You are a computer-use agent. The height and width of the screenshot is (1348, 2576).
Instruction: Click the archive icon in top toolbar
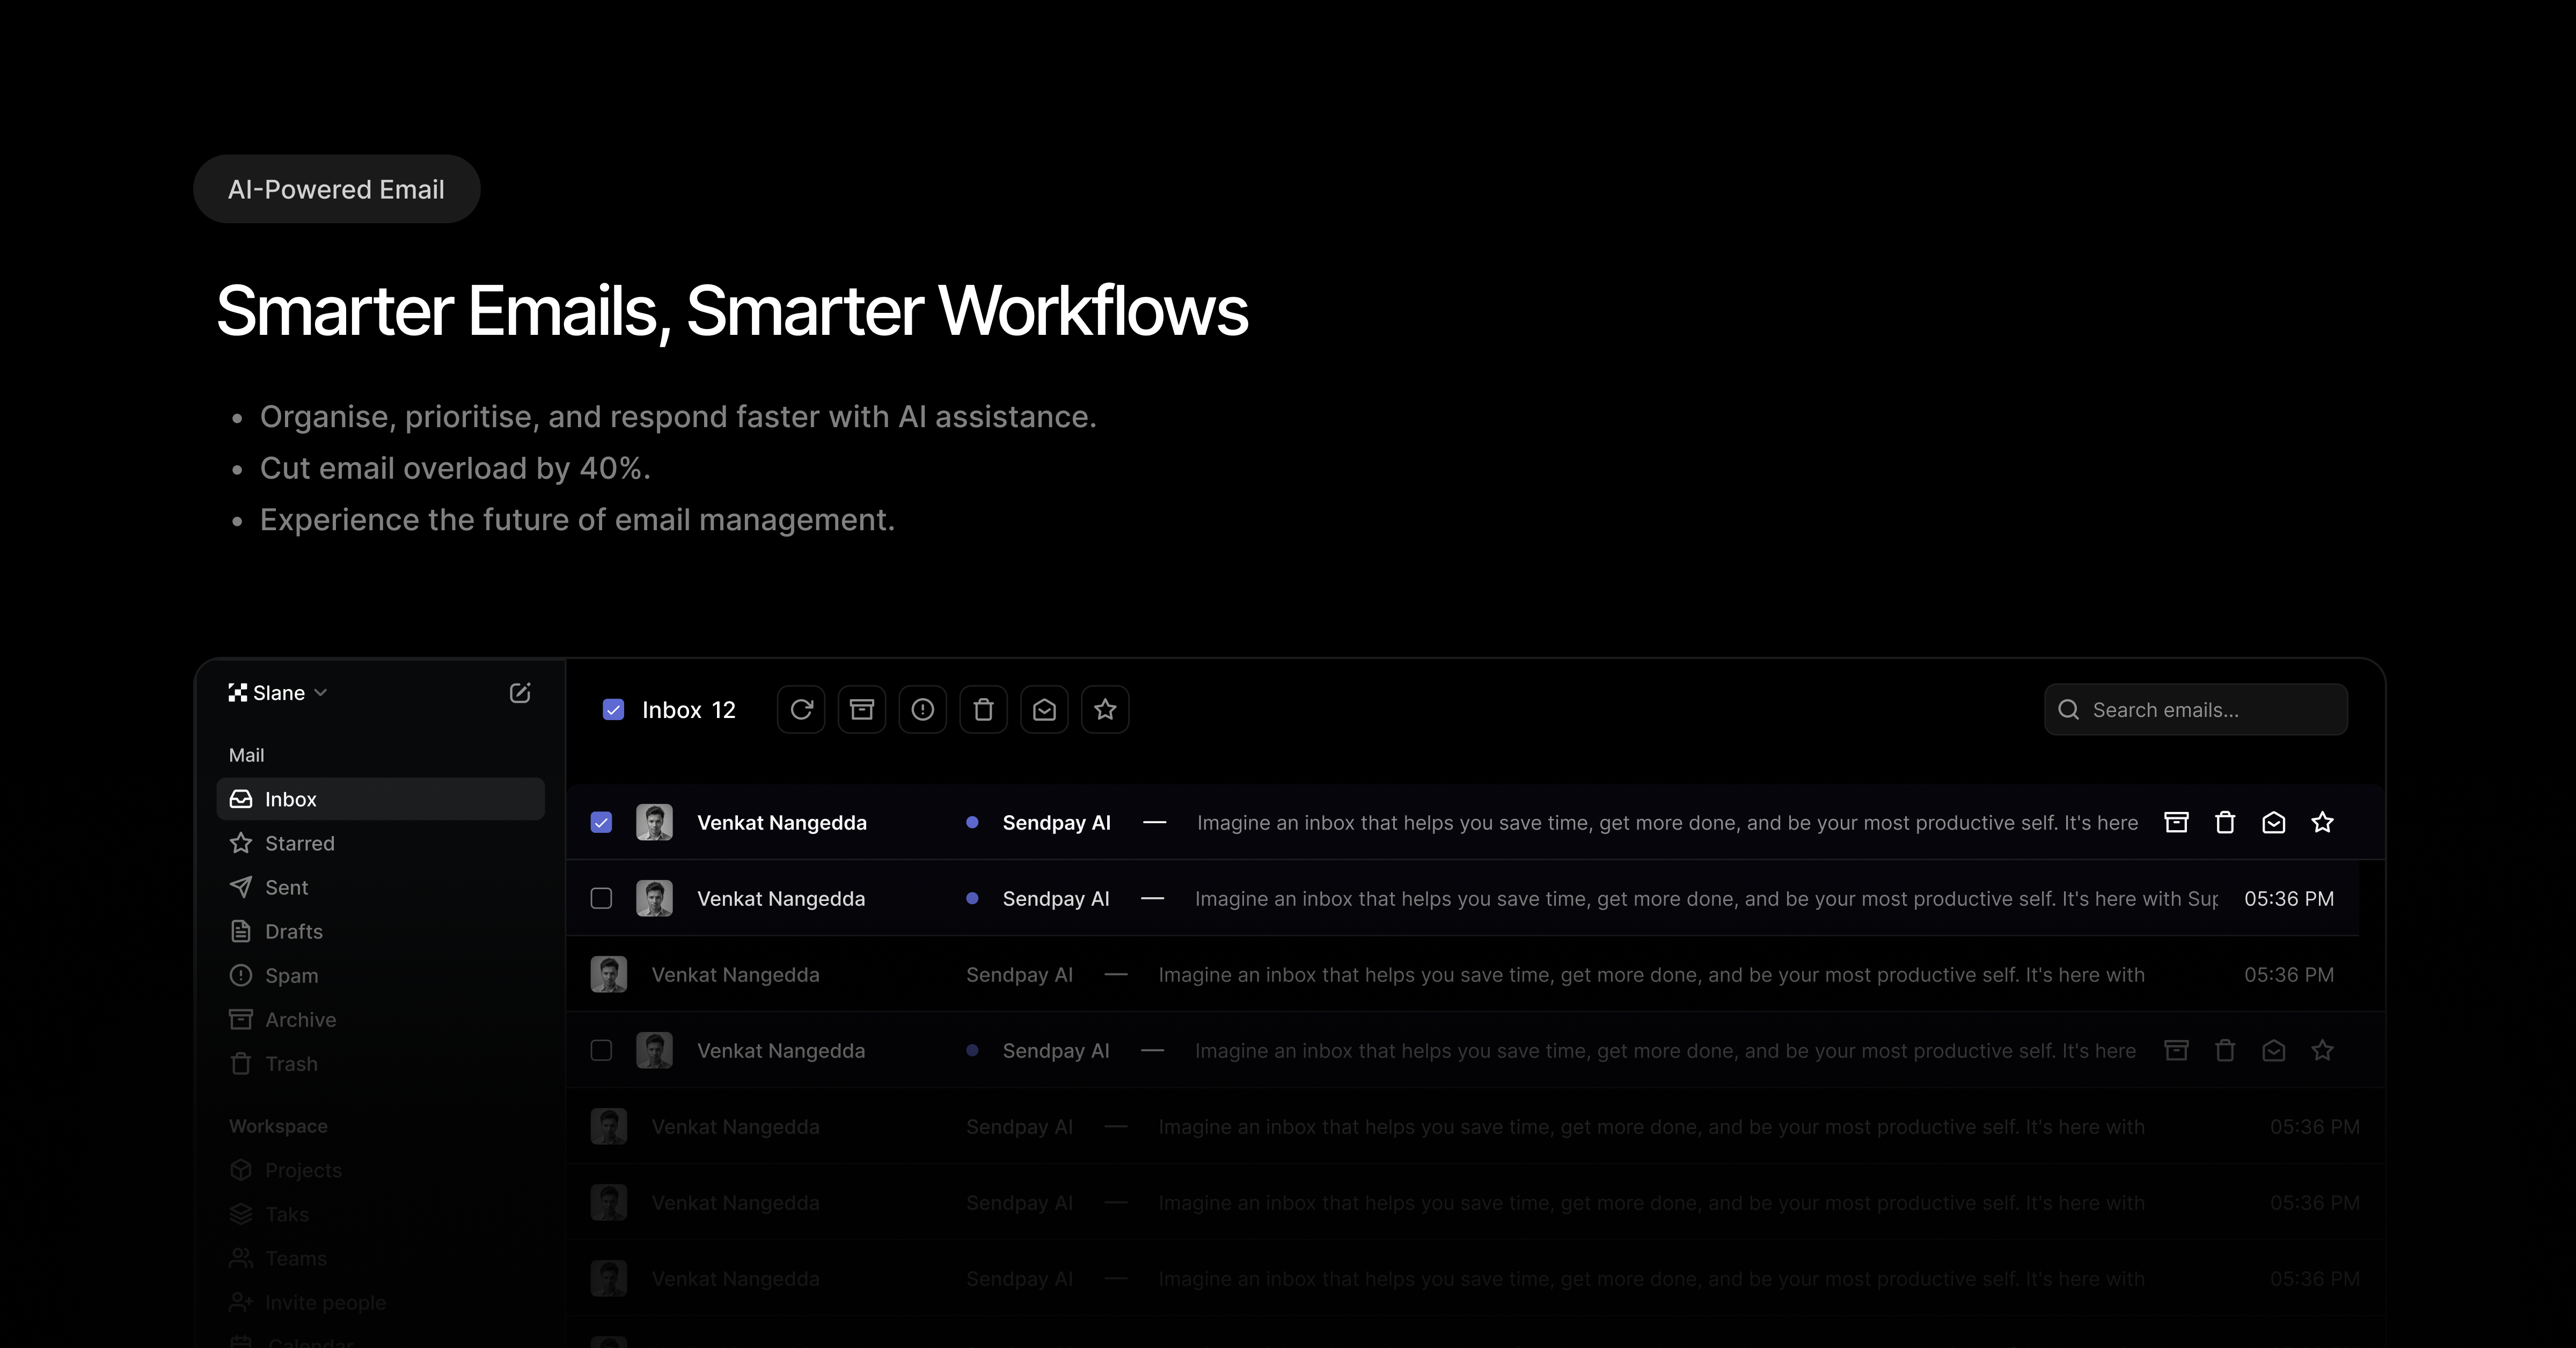click(x=862, y=710)
